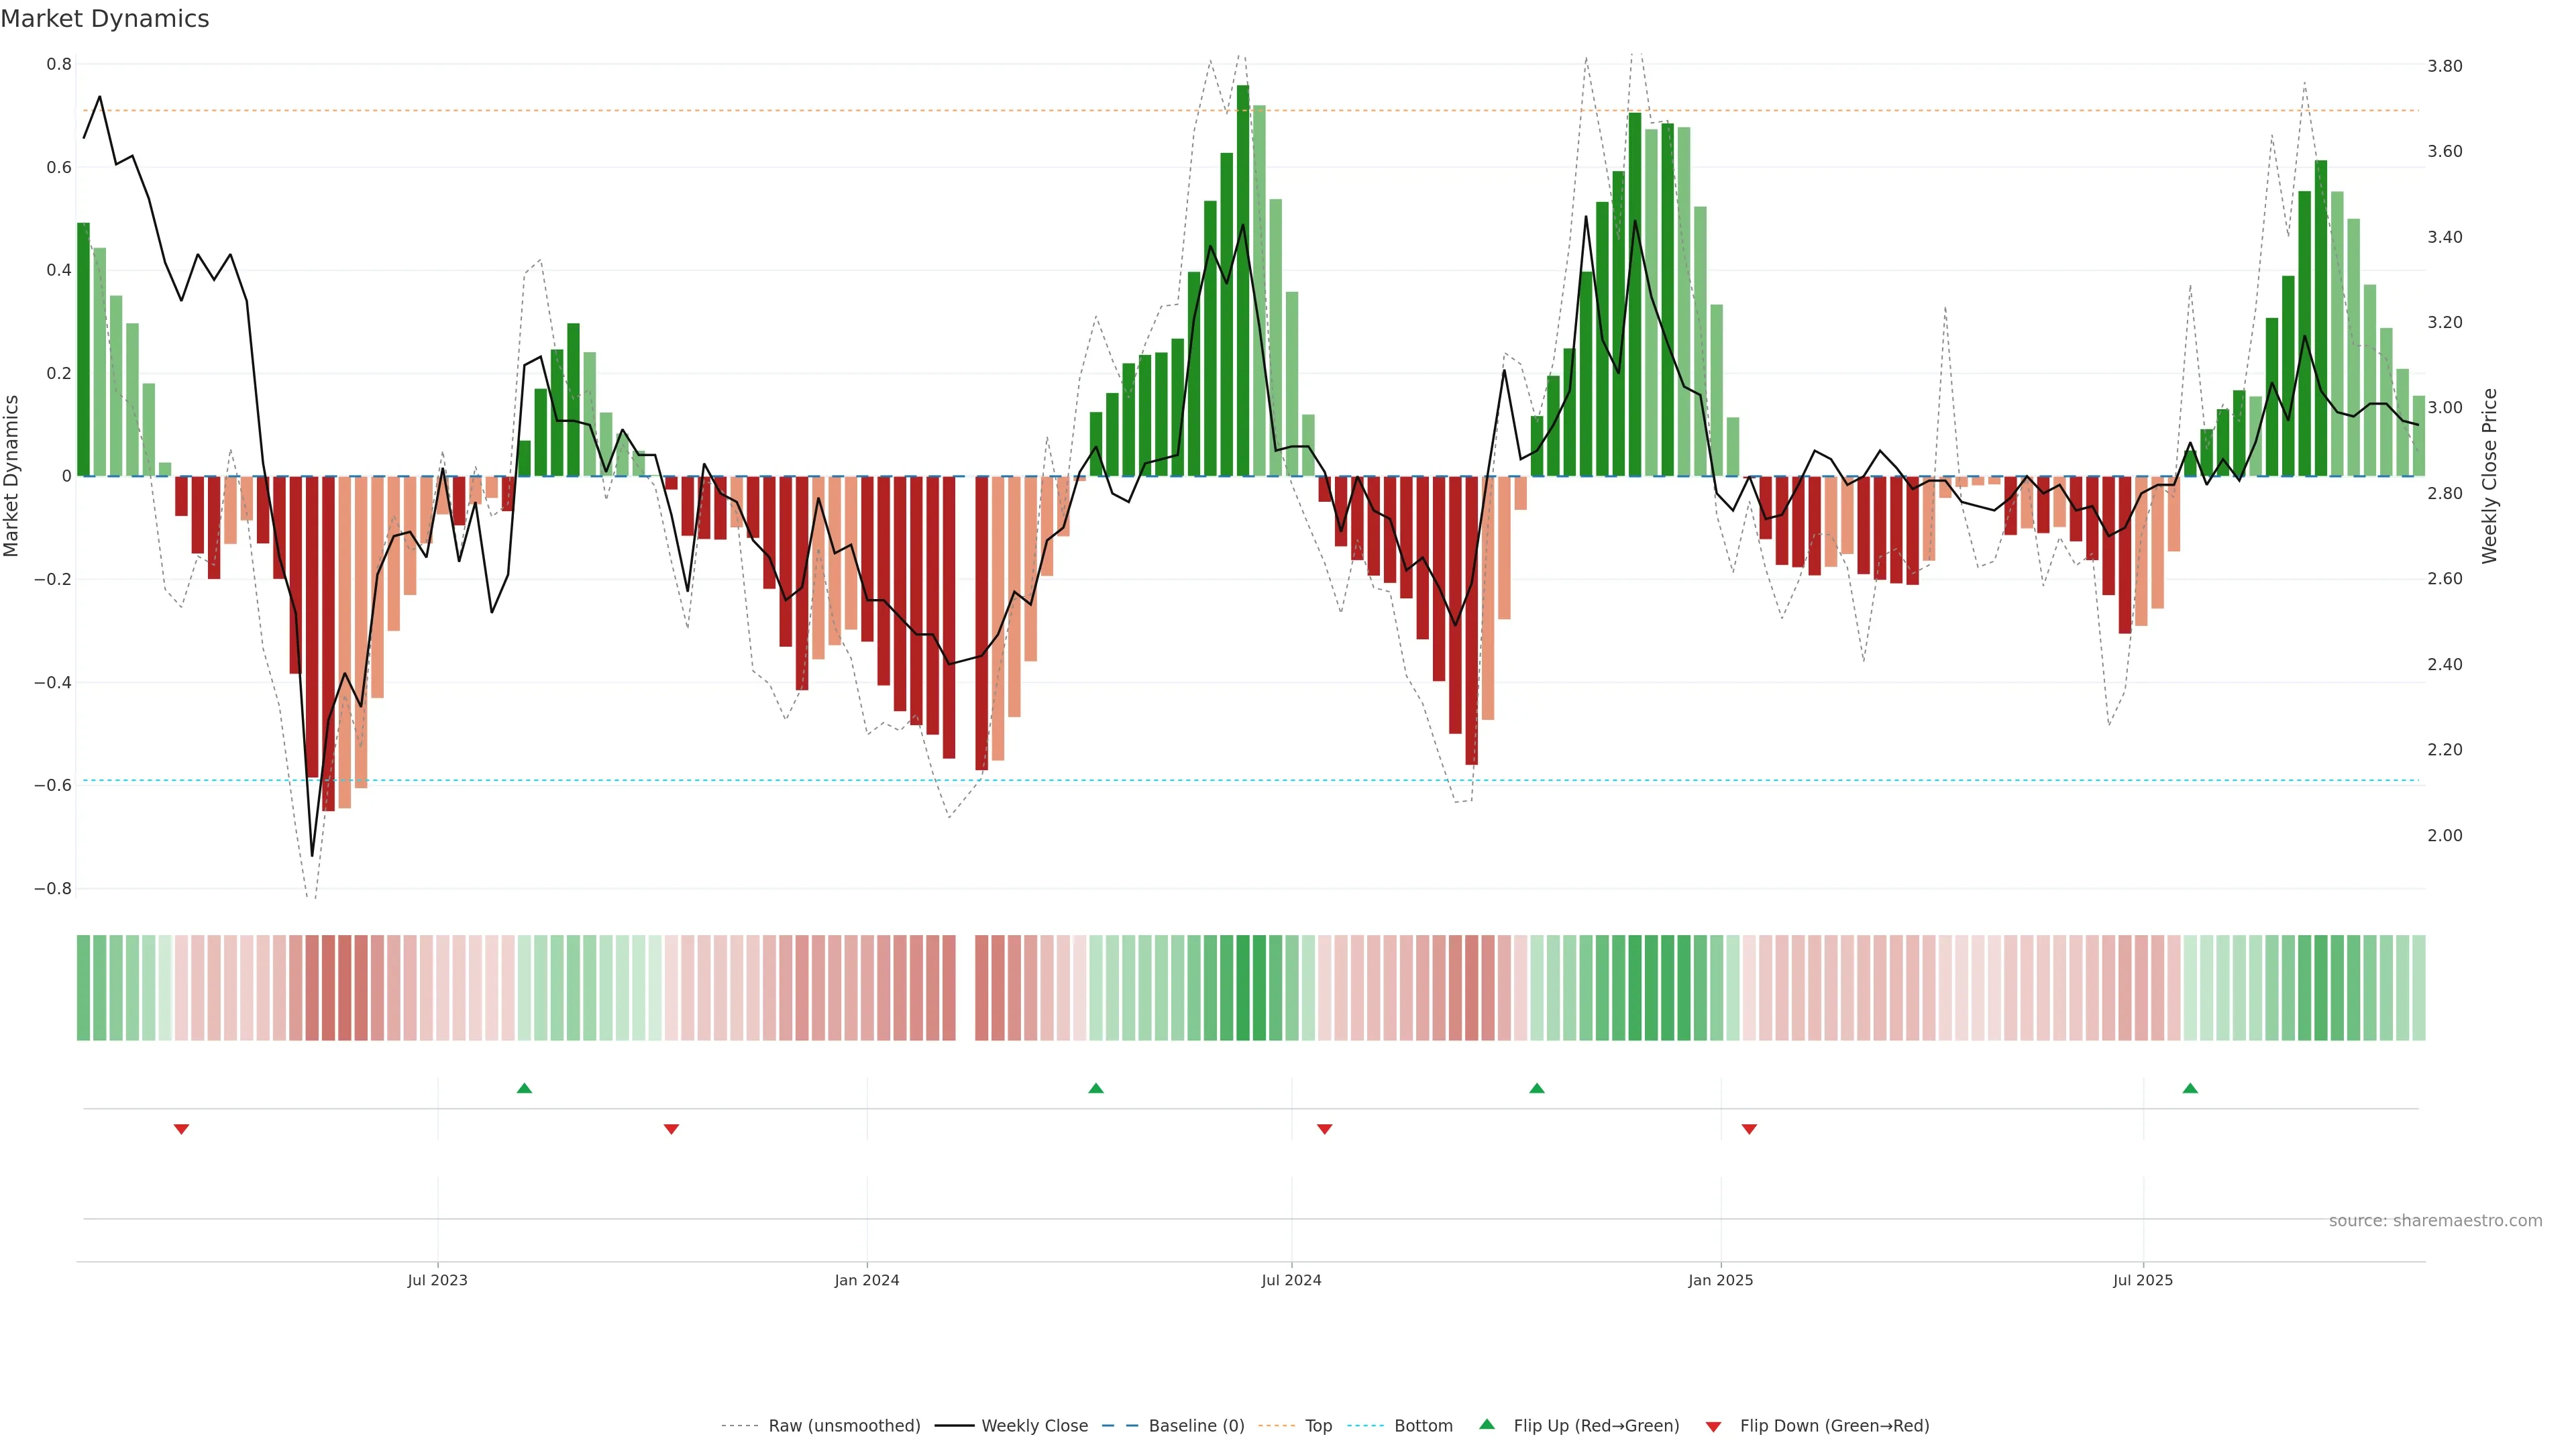The image size is (2576, 1449).
Task: Click the flip-up marker between Jan and Jul 2024
Action: [1096, 1088]
